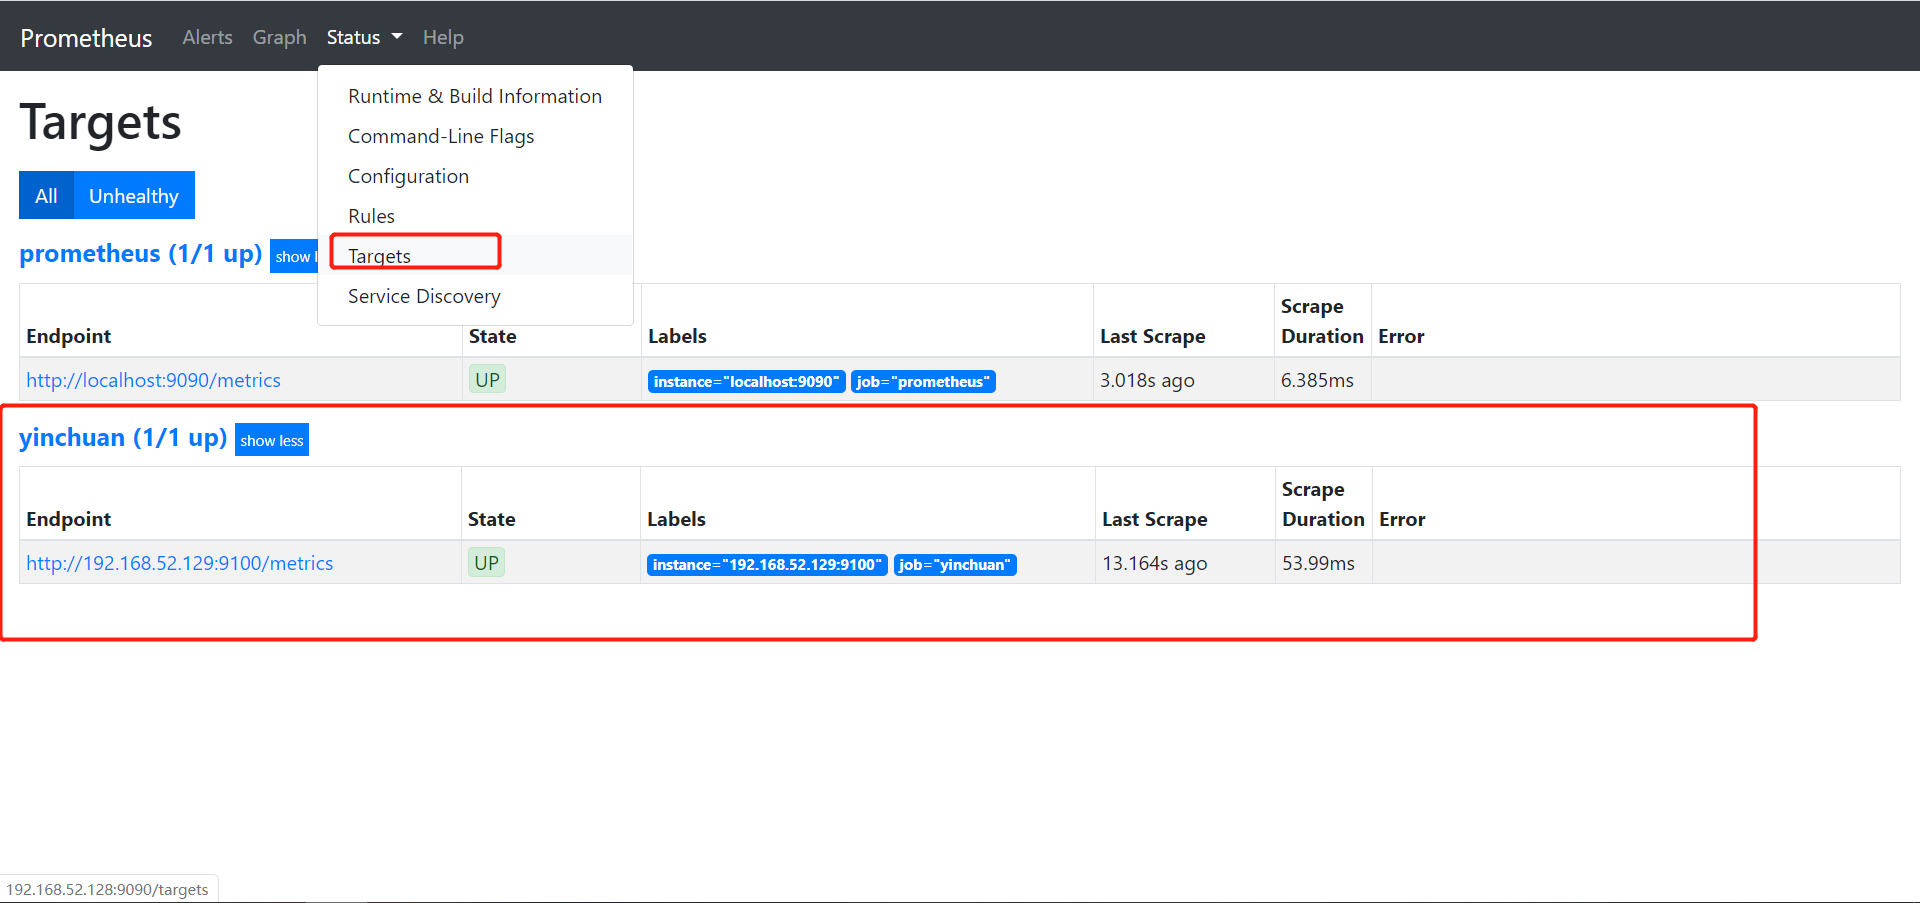Click the job="yinchuan" label badge
The width and height of the screenshot is (1920, 903).
pos(955,564)
